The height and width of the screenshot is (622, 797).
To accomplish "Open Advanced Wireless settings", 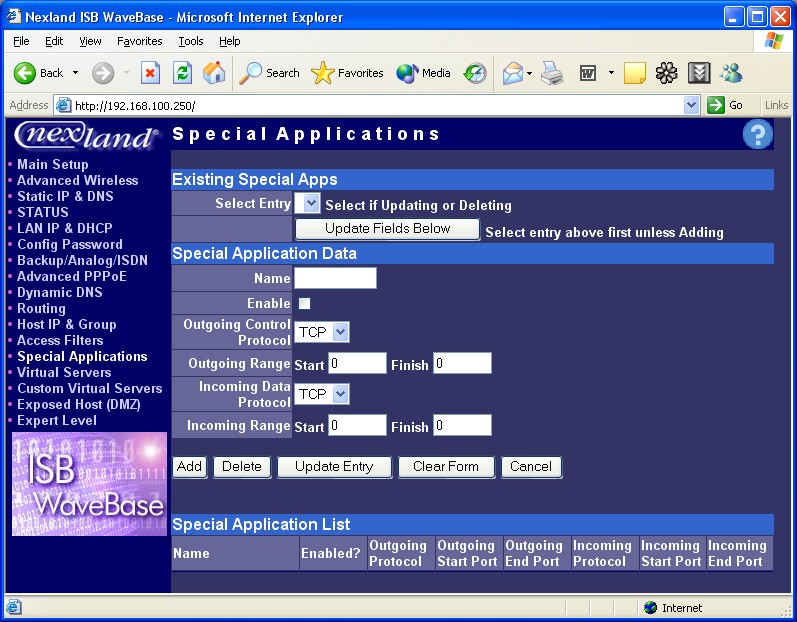I will 78,180.
